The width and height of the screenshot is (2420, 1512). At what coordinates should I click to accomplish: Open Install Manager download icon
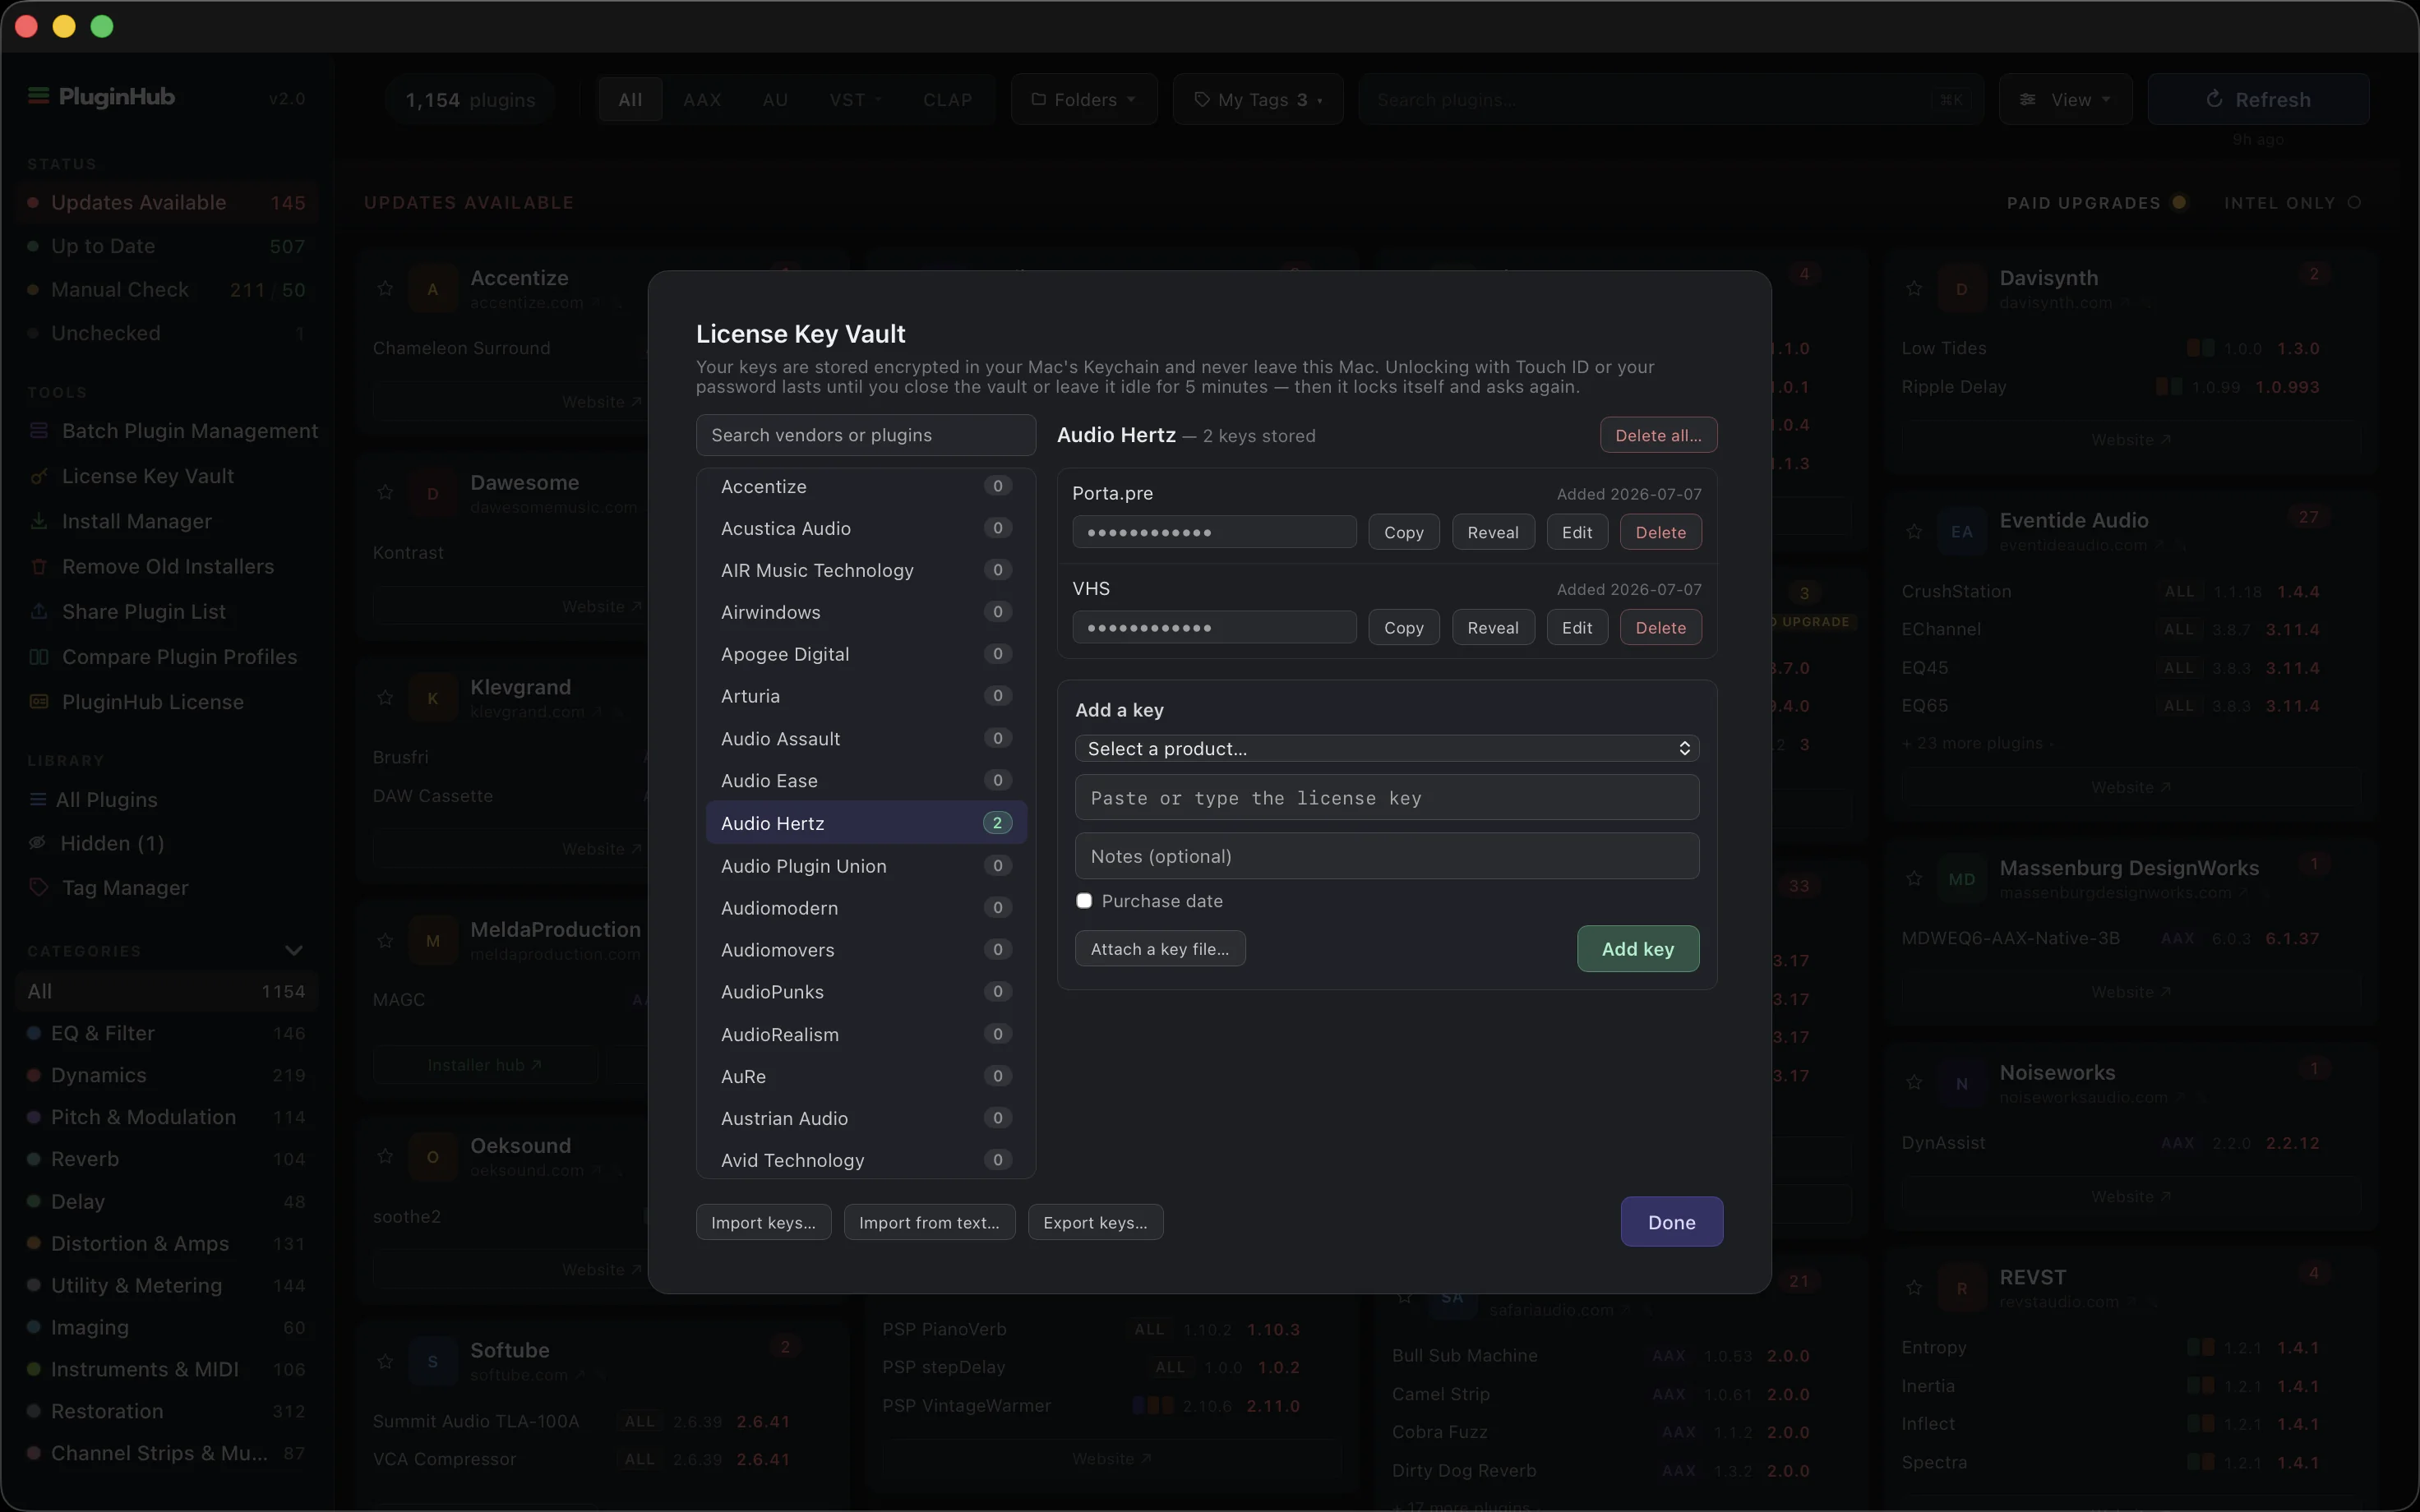[39, 521]
